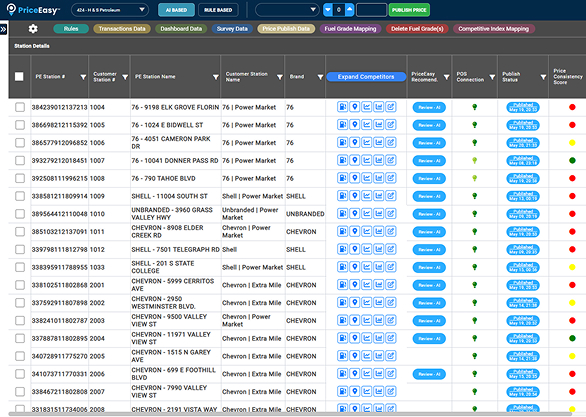Screen dimensions: 586x417
Task: Click the empty field before Publish Price
Action: [x=371, y=10]
